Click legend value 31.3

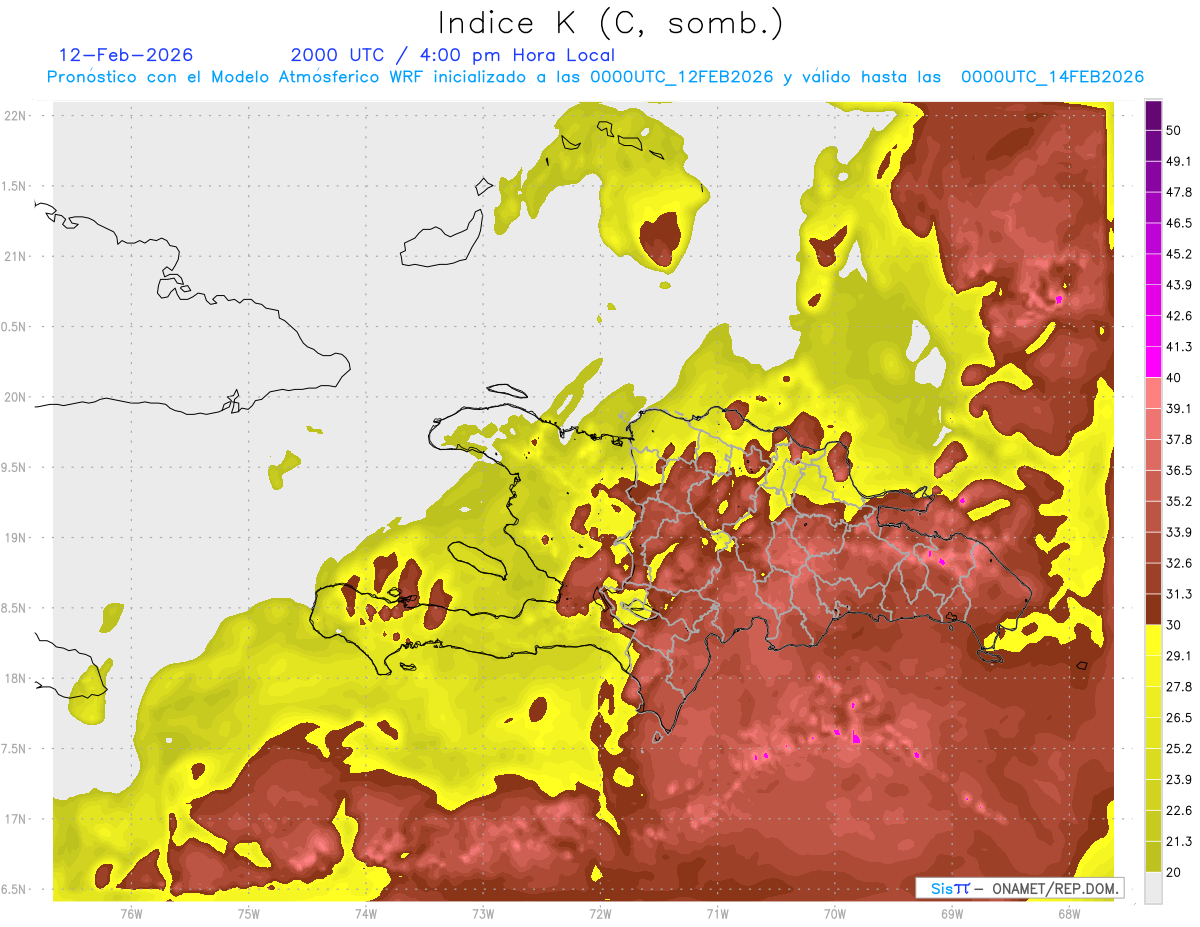point(1179,594)
